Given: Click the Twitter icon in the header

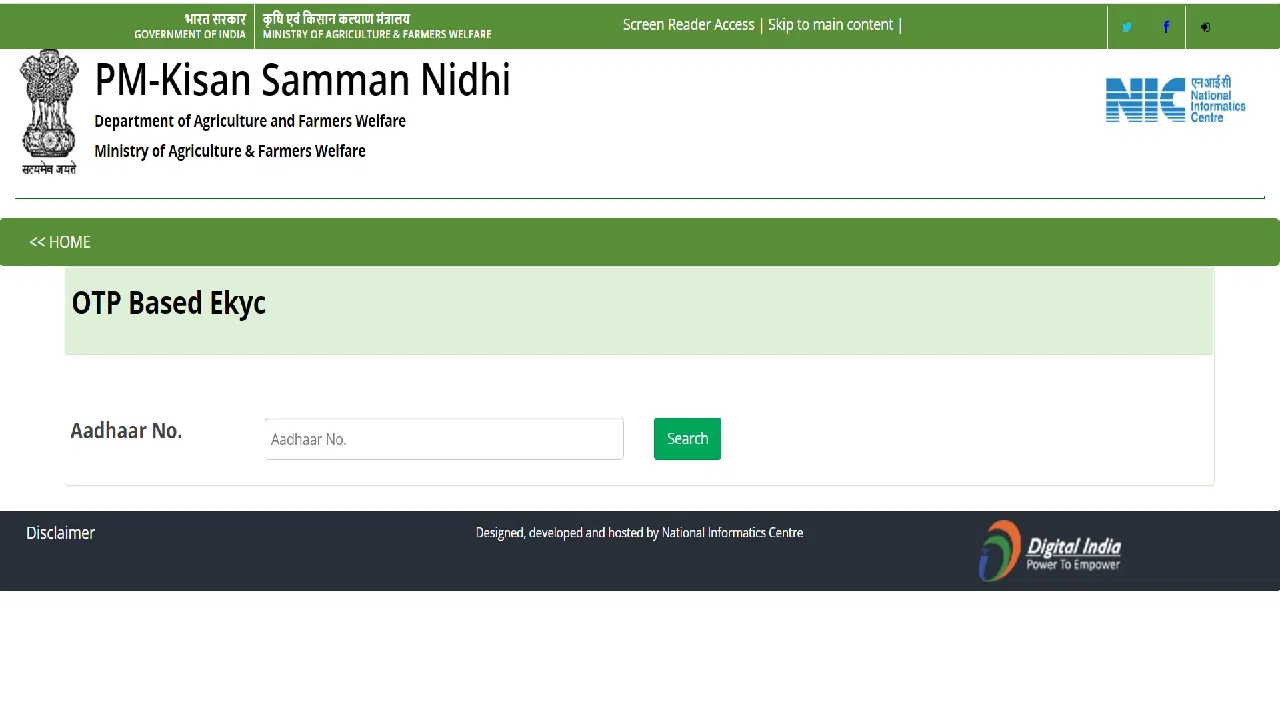Looking at the screenshot, I should (x=1127, y=27).
